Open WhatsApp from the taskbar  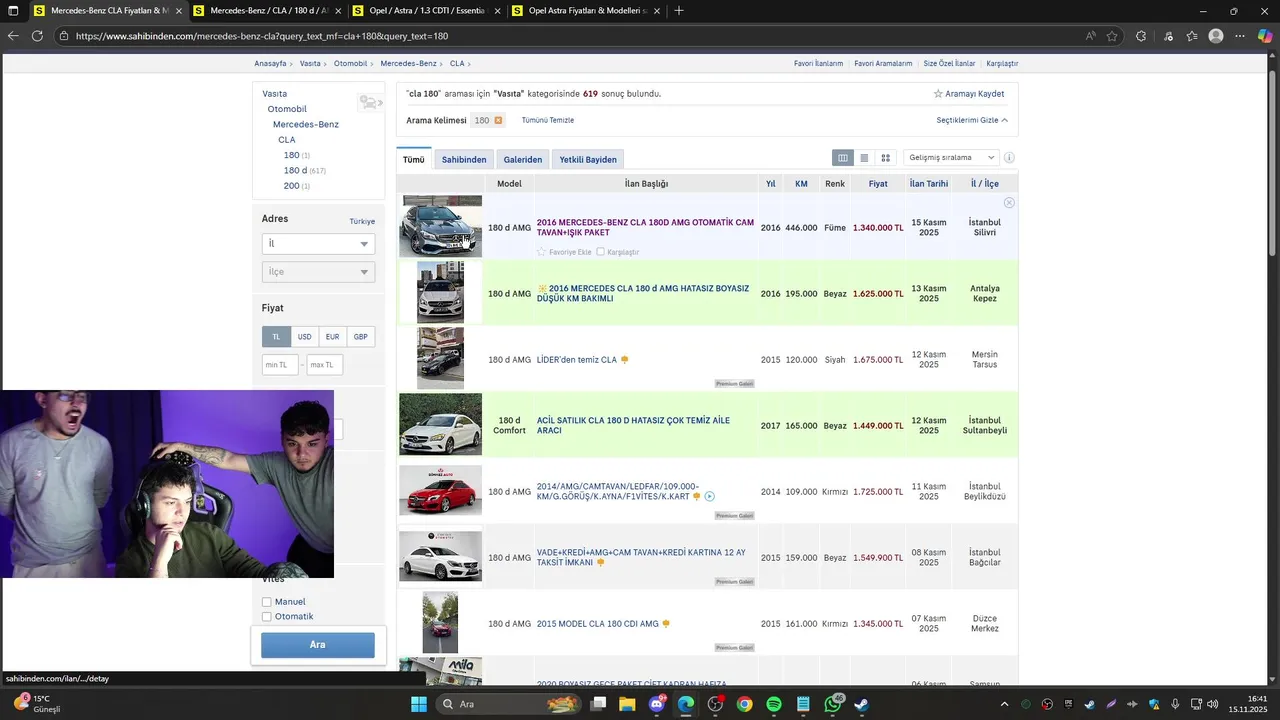[833, 704]
